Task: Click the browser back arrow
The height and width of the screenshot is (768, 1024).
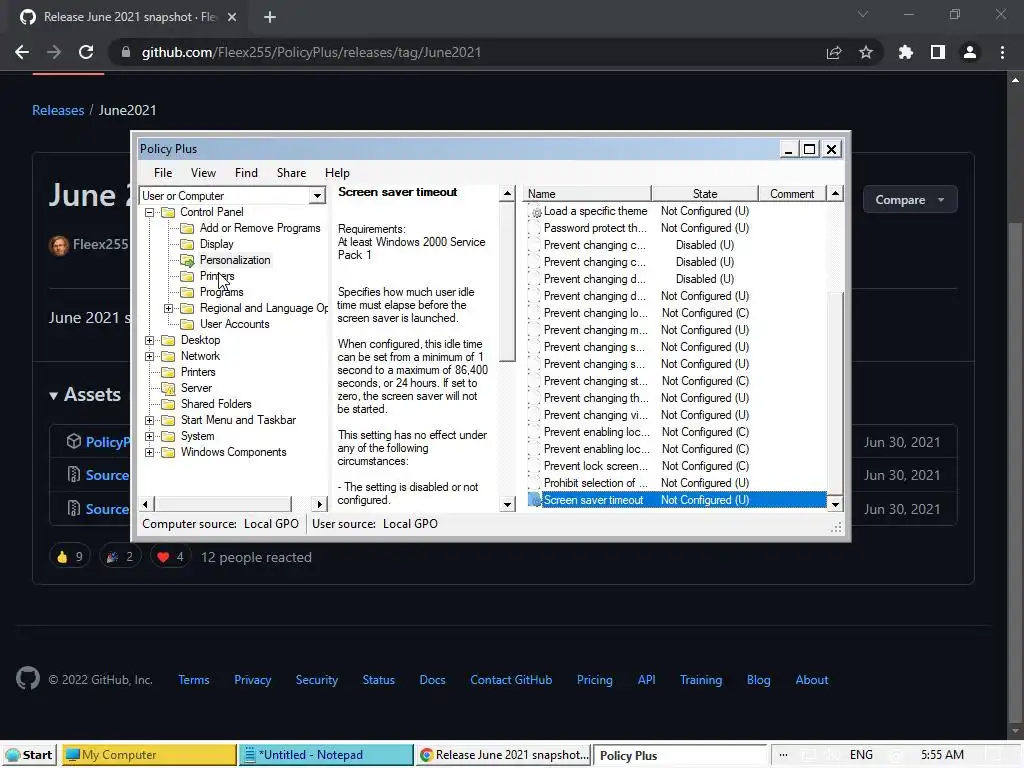Action: [22, 52]
